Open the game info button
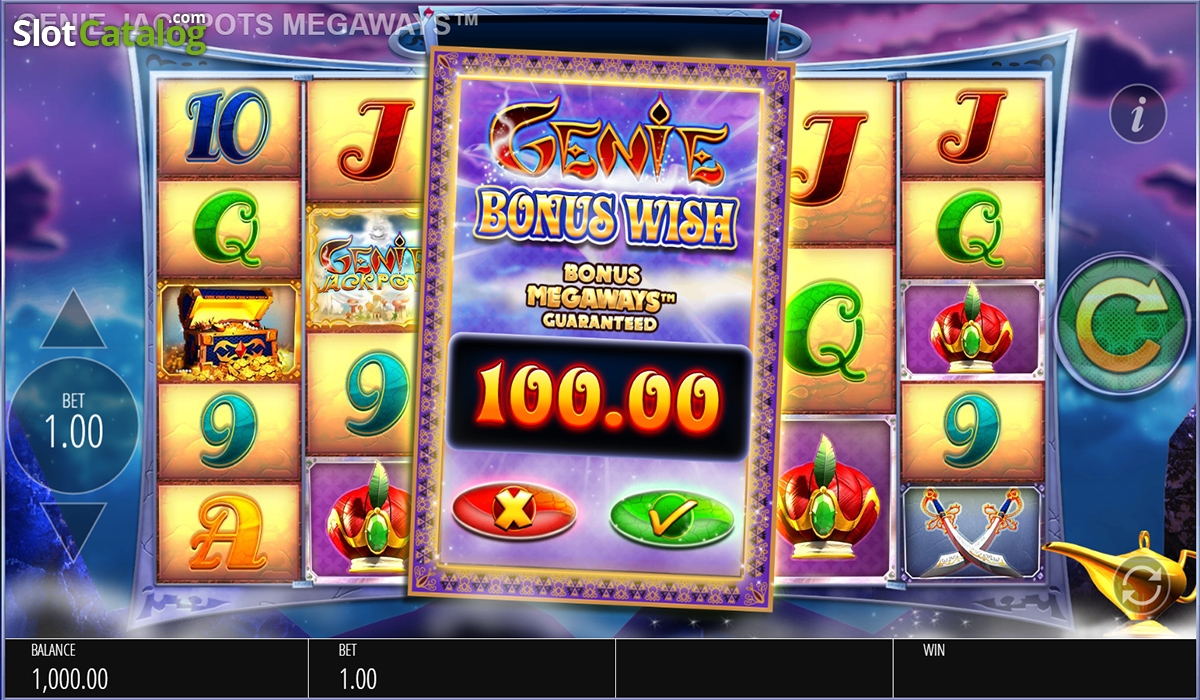This screenshot has width=1200, height=700. 1137,116
